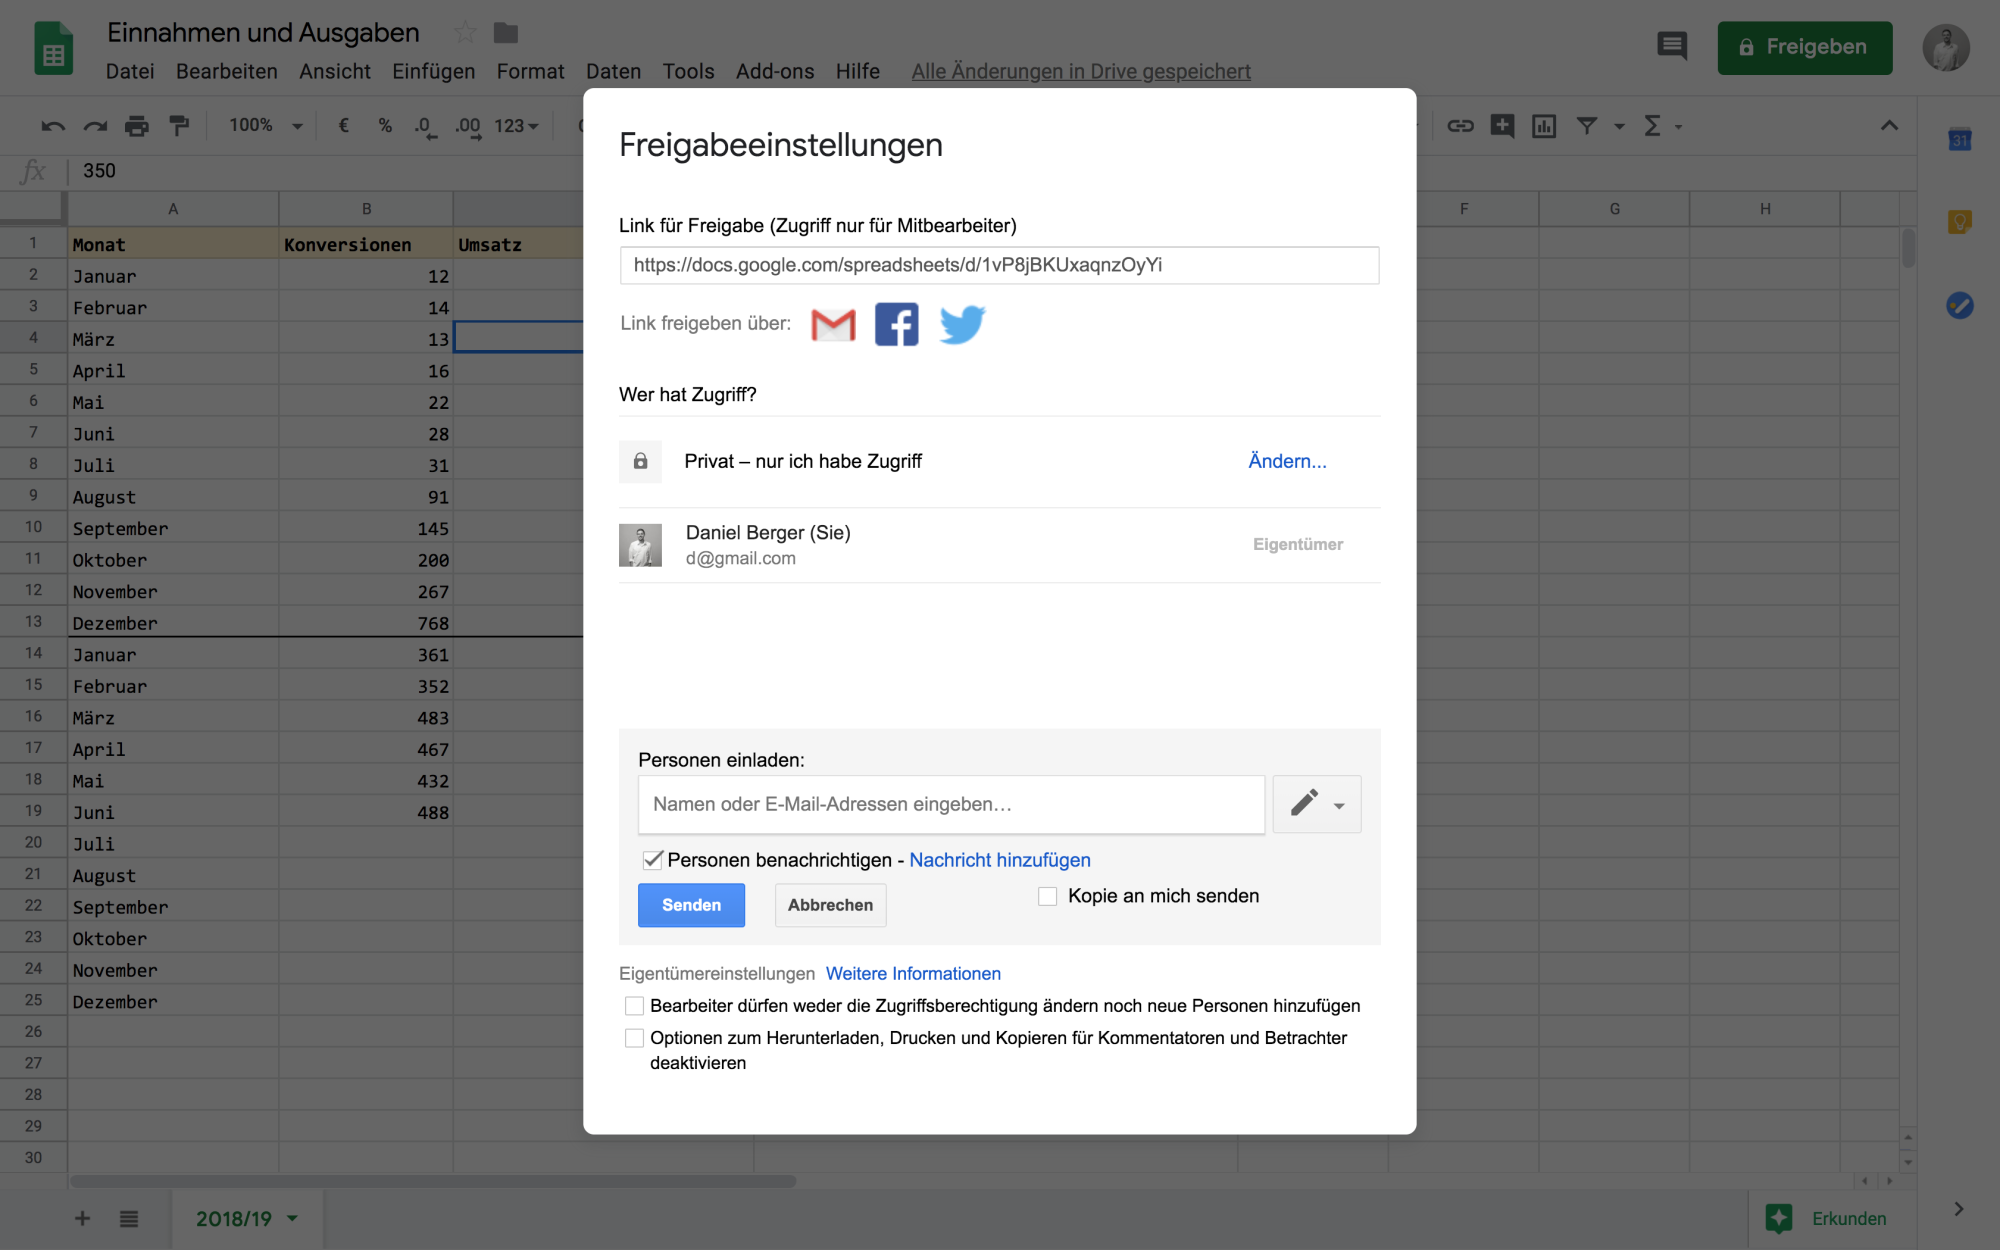This screenshot has width=2000, height=1250.
Task: Click the blue Senden button
Action: point(691,905)
